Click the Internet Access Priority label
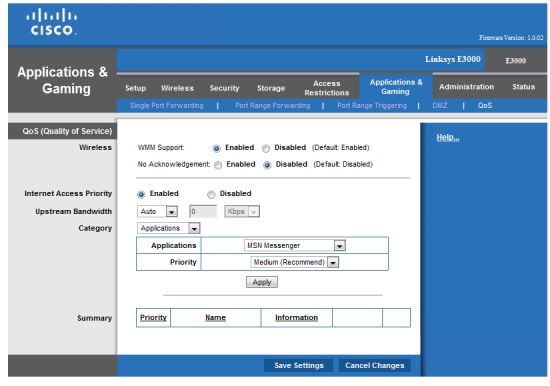The image size is (550, 386). click(x=68, y=193)
